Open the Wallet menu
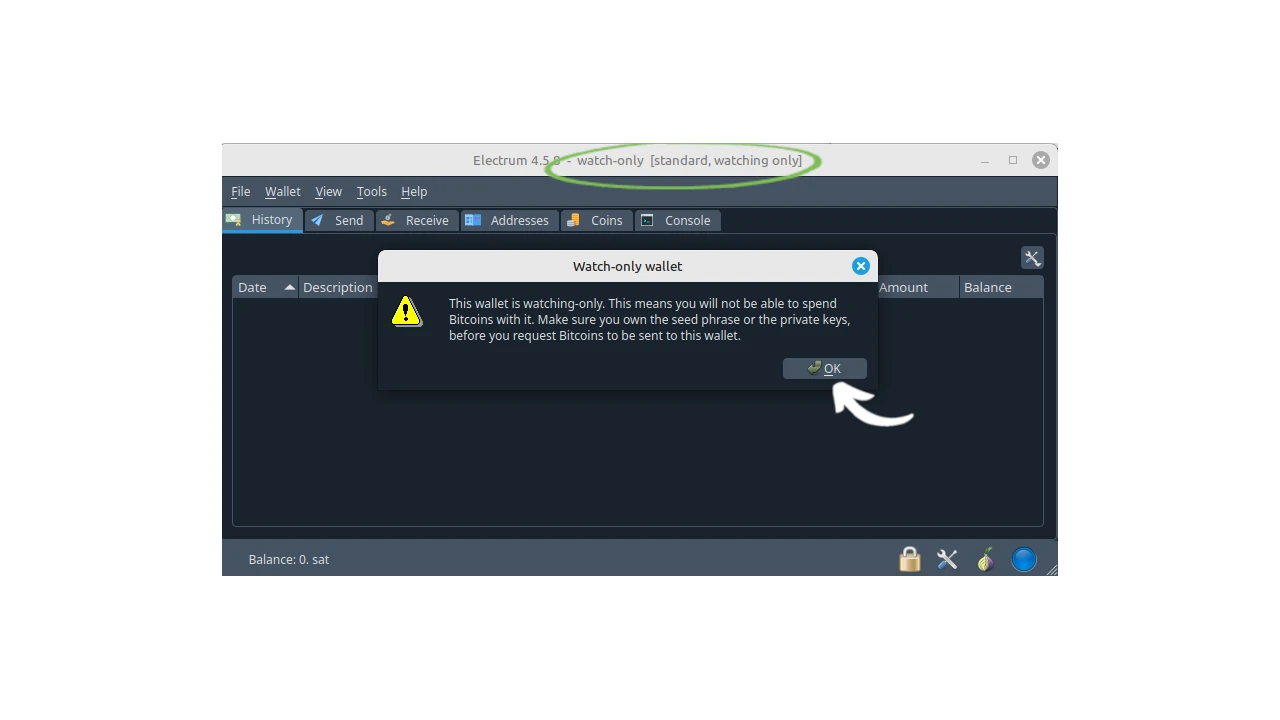1280x720 pixels. (x=282, y=192)
